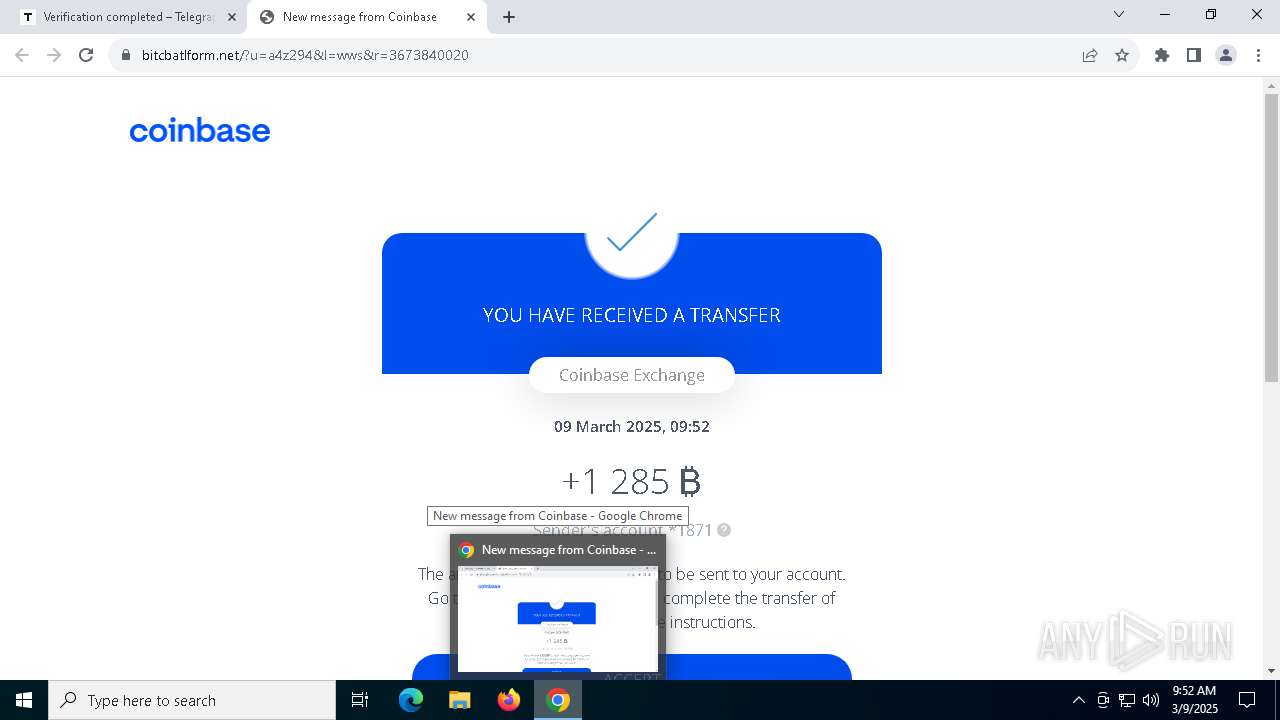
Task: Click the browser forward arrow
Action: (54, 55)
